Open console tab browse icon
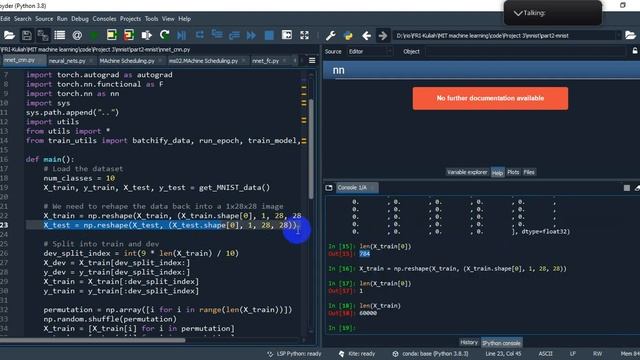Viewport: 640px width, 360px height. (x=329, y=187)
